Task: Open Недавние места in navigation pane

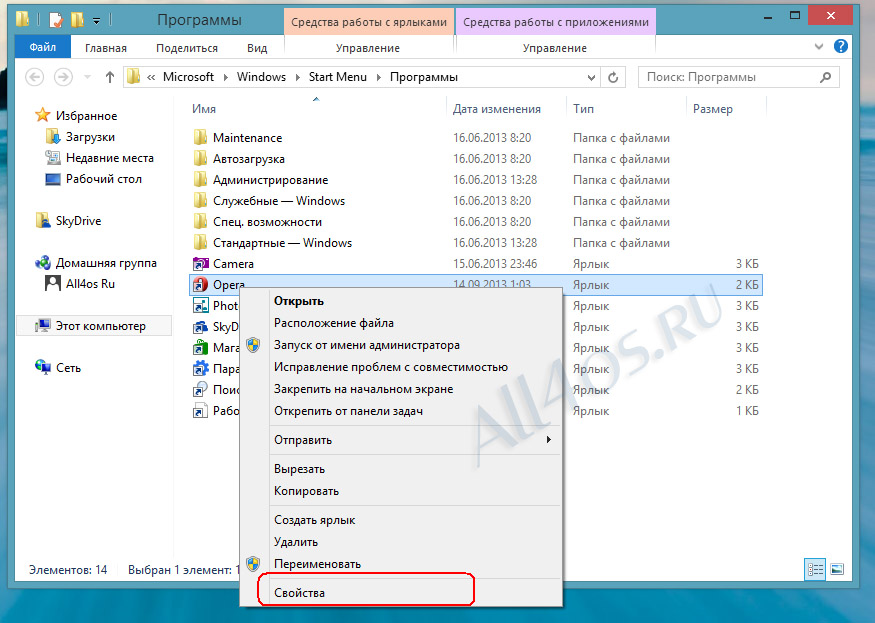Action: pyautogui.click(x=109, y=158)
